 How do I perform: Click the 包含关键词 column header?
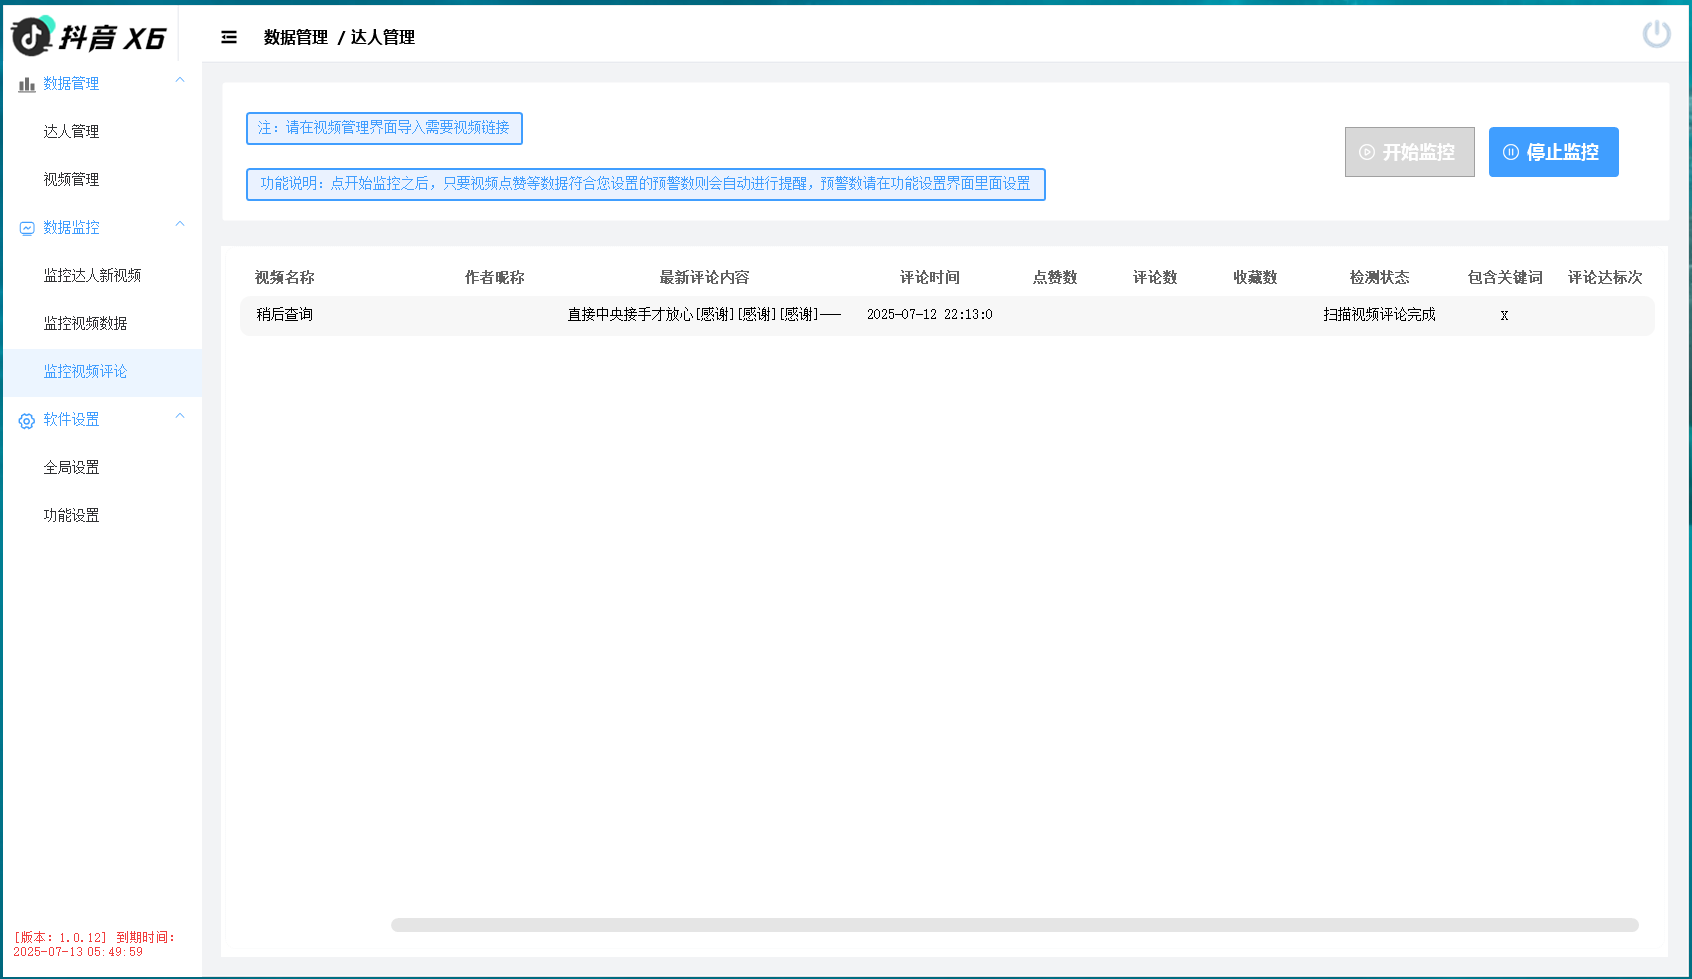[x=1505, y=278]
